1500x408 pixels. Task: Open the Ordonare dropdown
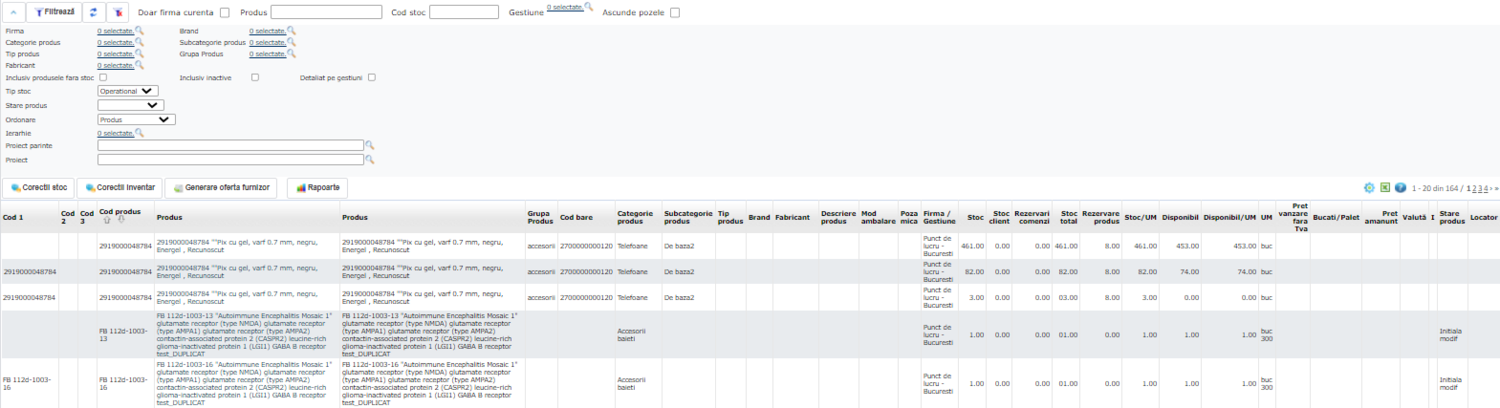(137, 119)
